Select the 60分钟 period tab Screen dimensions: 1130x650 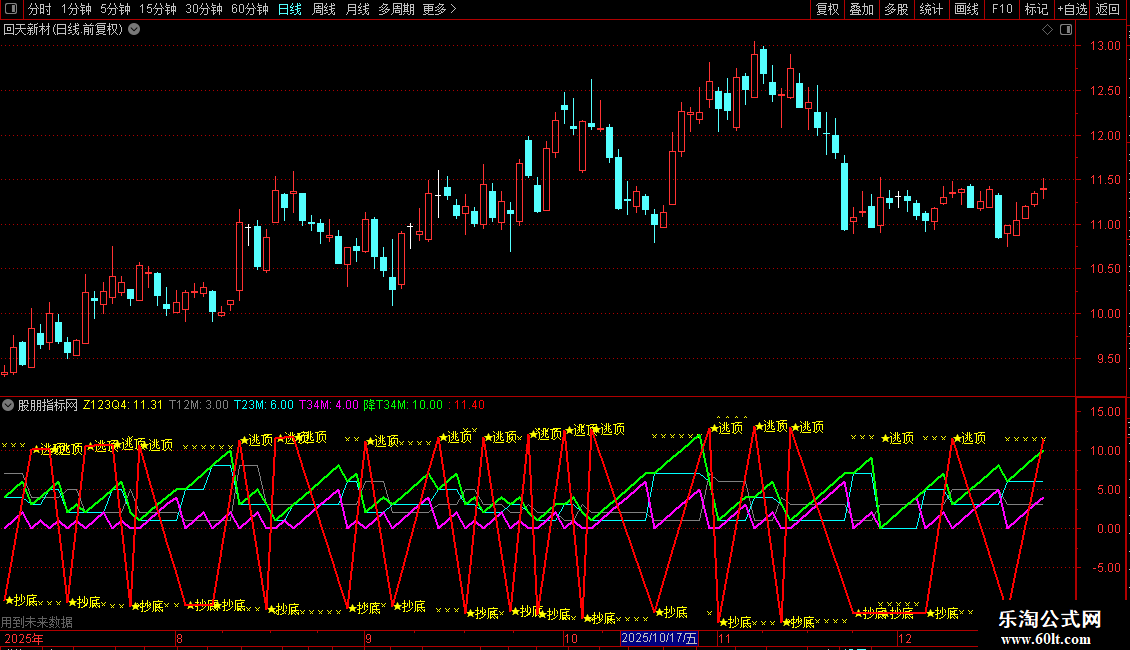point(249,9)
